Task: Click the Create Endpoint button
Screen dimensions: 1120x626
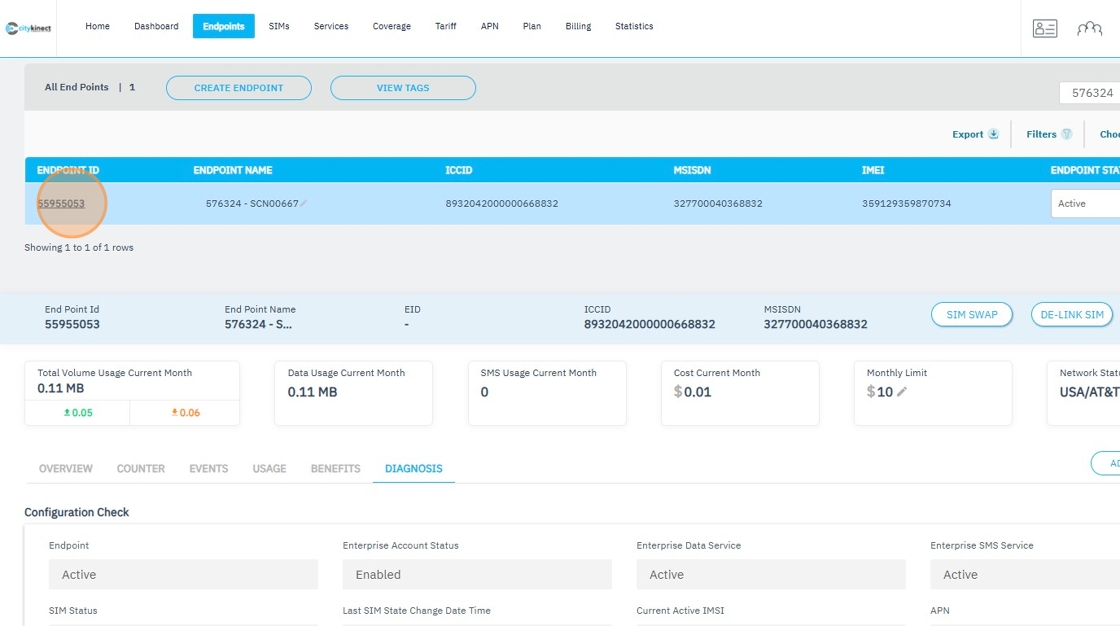Action: pyautogui.click(x=239, y=88)
